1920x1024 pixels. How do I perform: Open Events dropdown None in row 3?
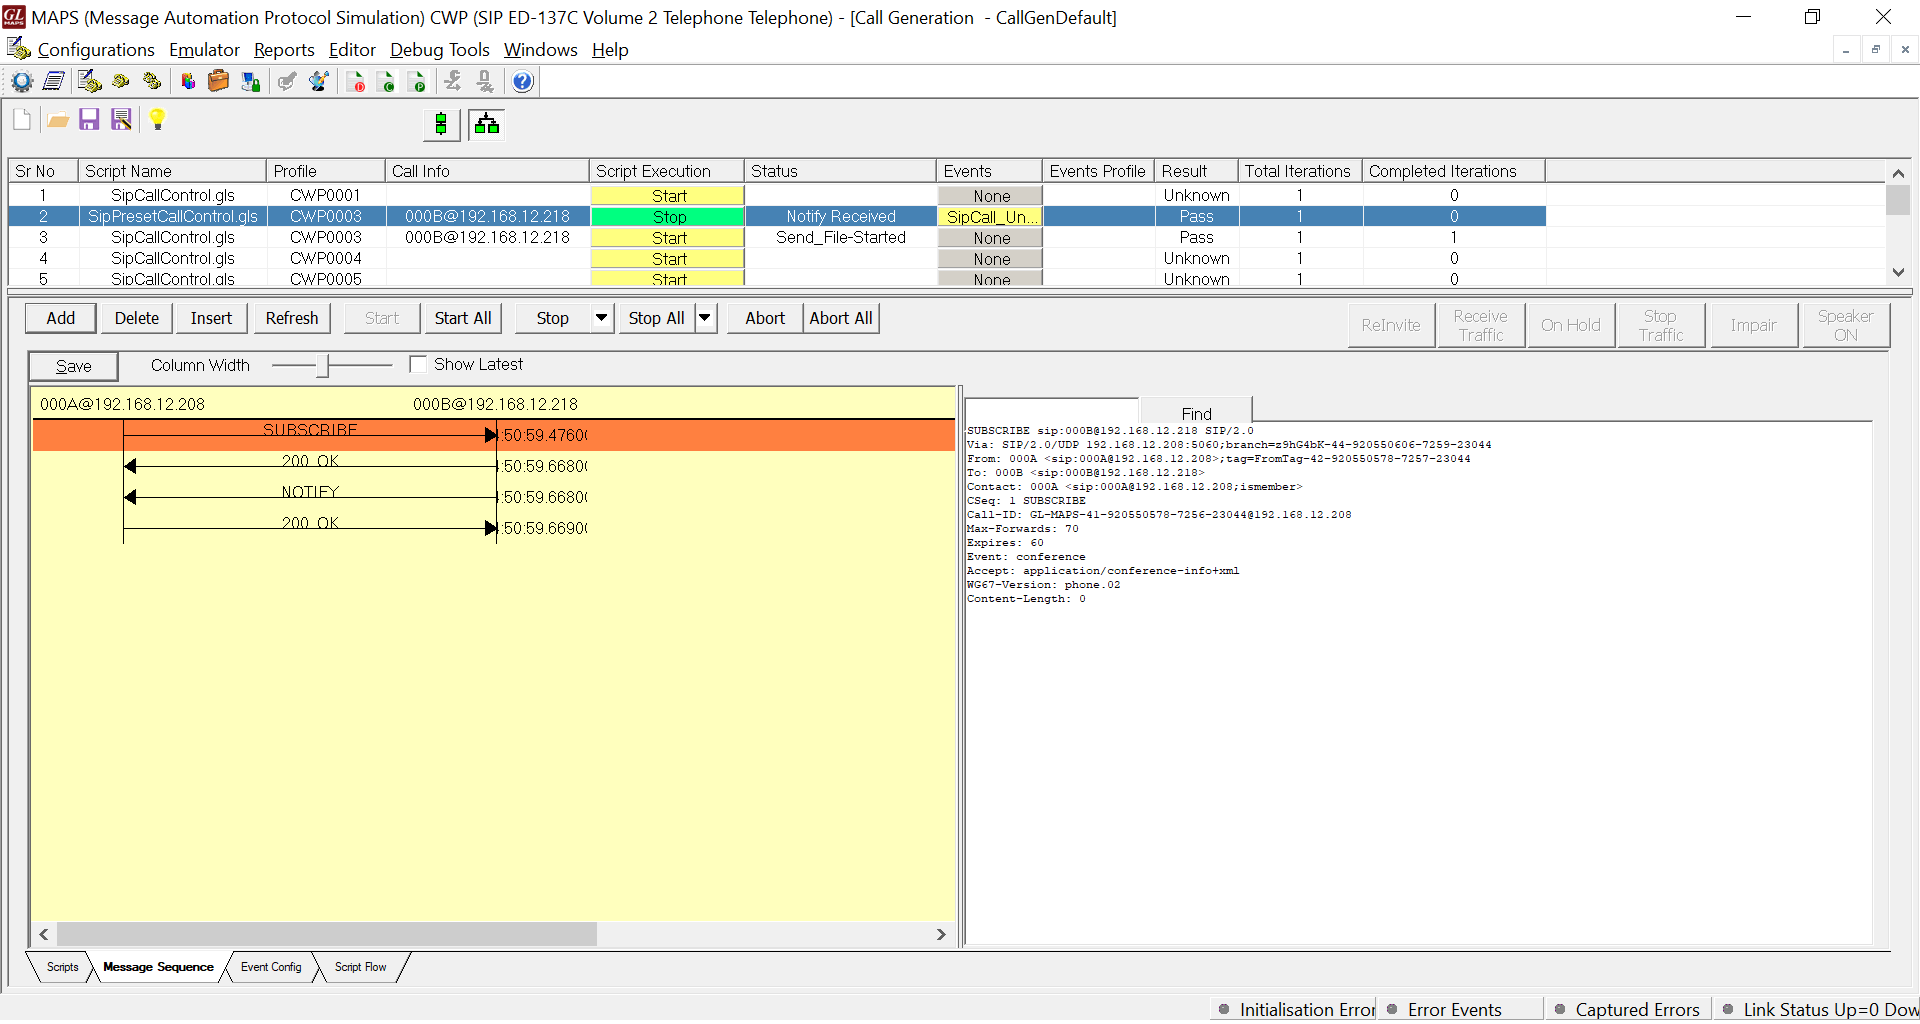click(x=991, y=238)
